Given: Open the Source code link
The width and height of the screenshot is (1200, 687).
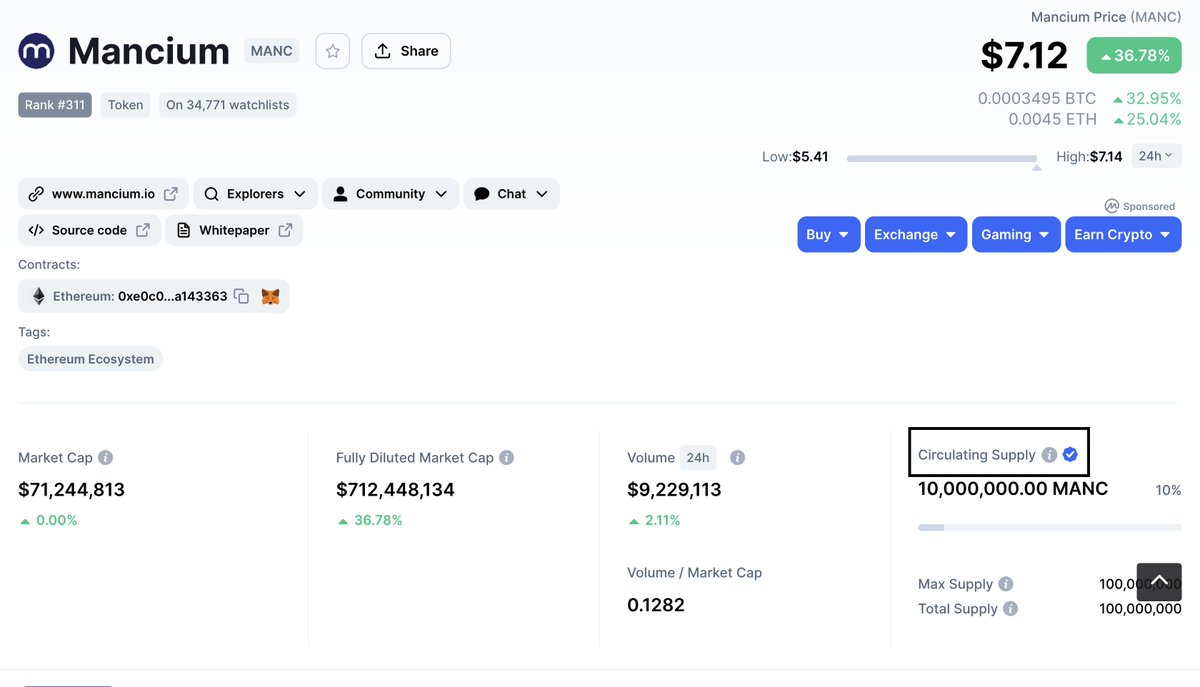Looking at the screenshot, I should (x=89, y=230).
